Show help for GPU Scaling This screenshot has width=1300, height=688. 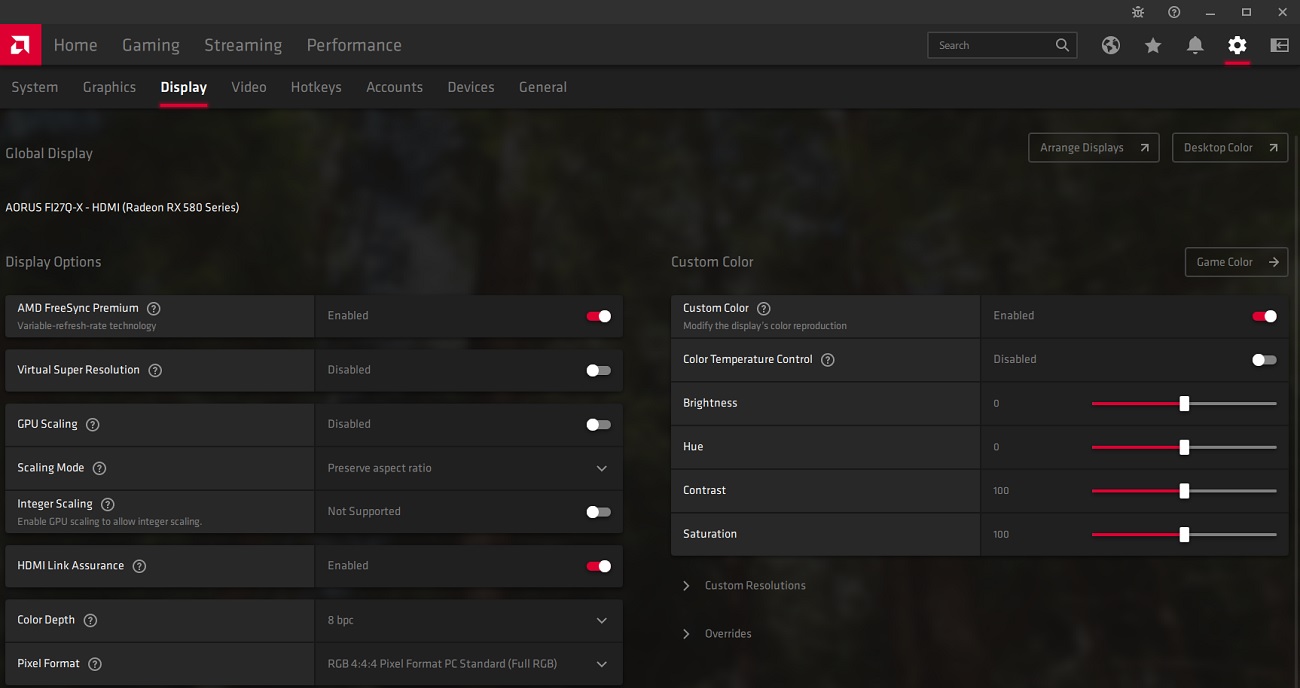point(93,424)
